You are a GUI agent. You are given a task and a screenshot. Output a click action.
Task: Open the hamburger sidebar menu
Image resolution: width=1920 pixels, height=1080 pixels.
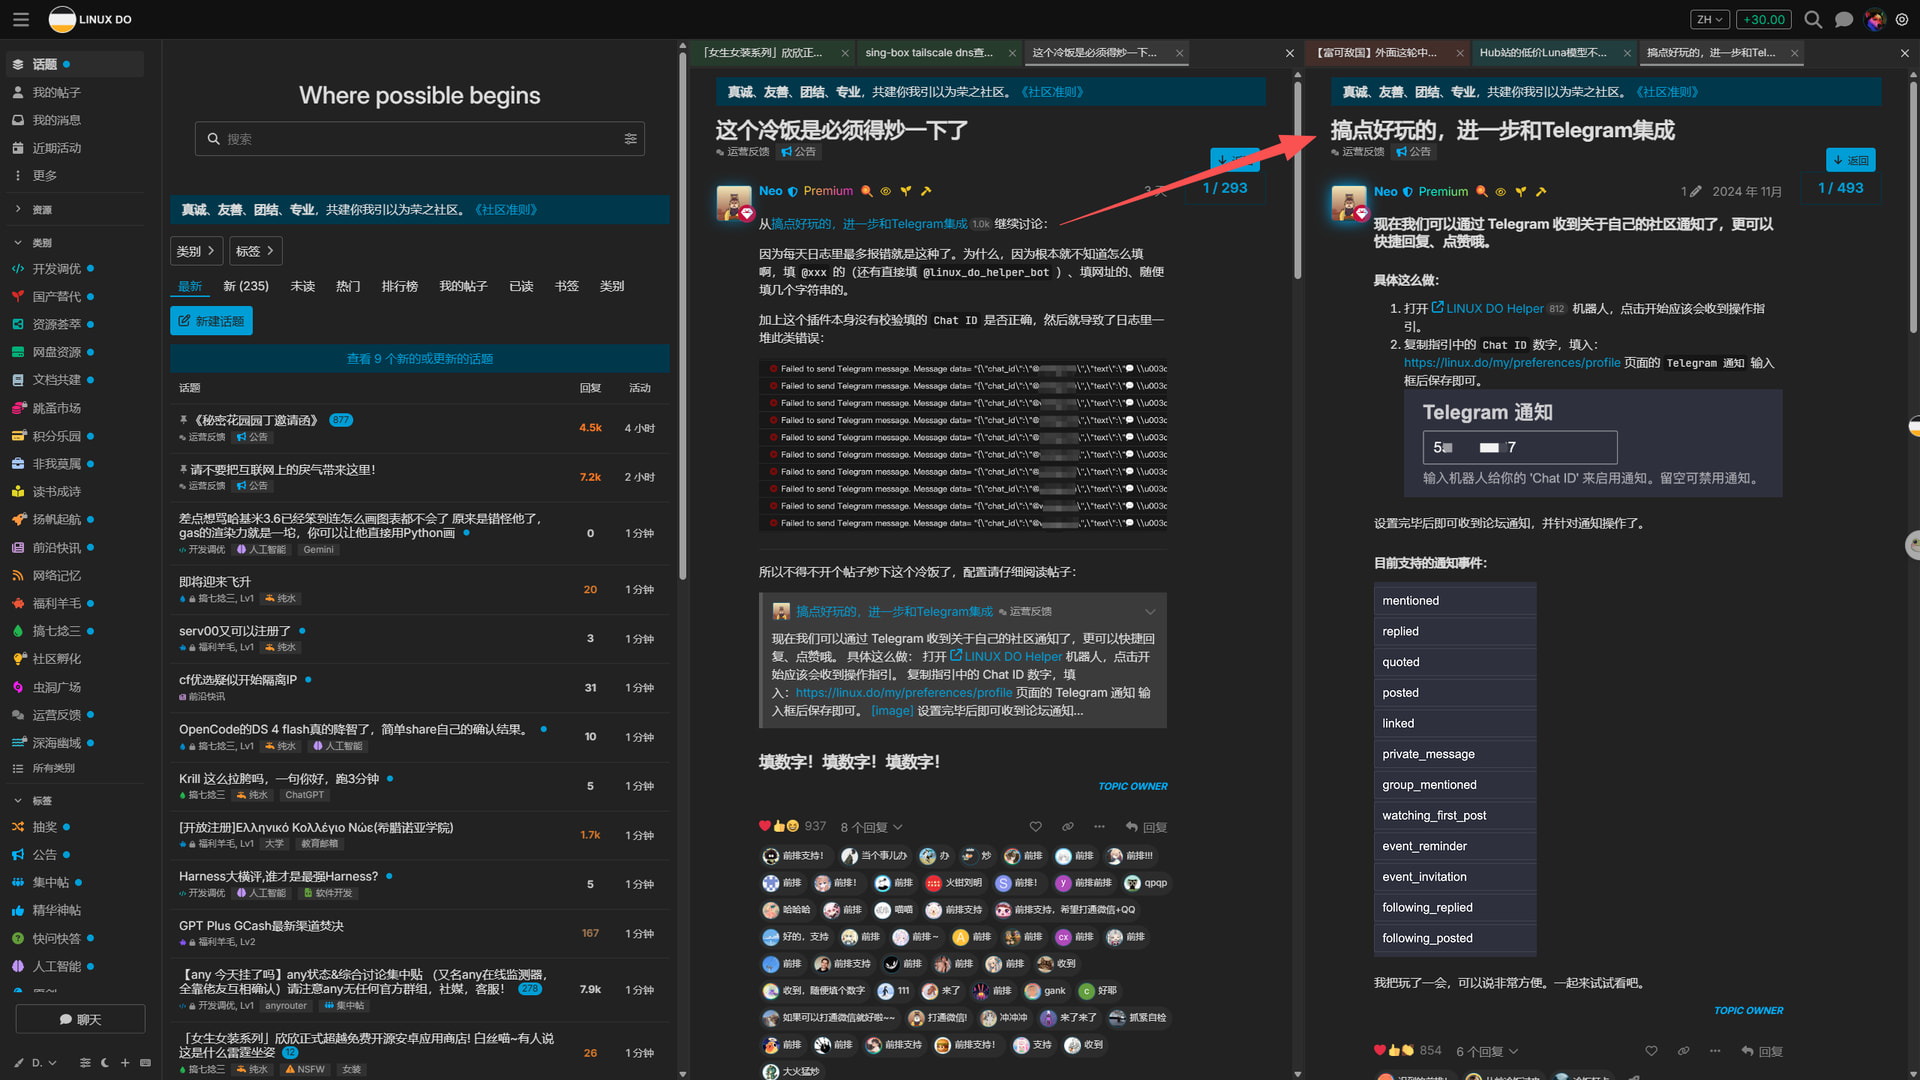(21, 19)
